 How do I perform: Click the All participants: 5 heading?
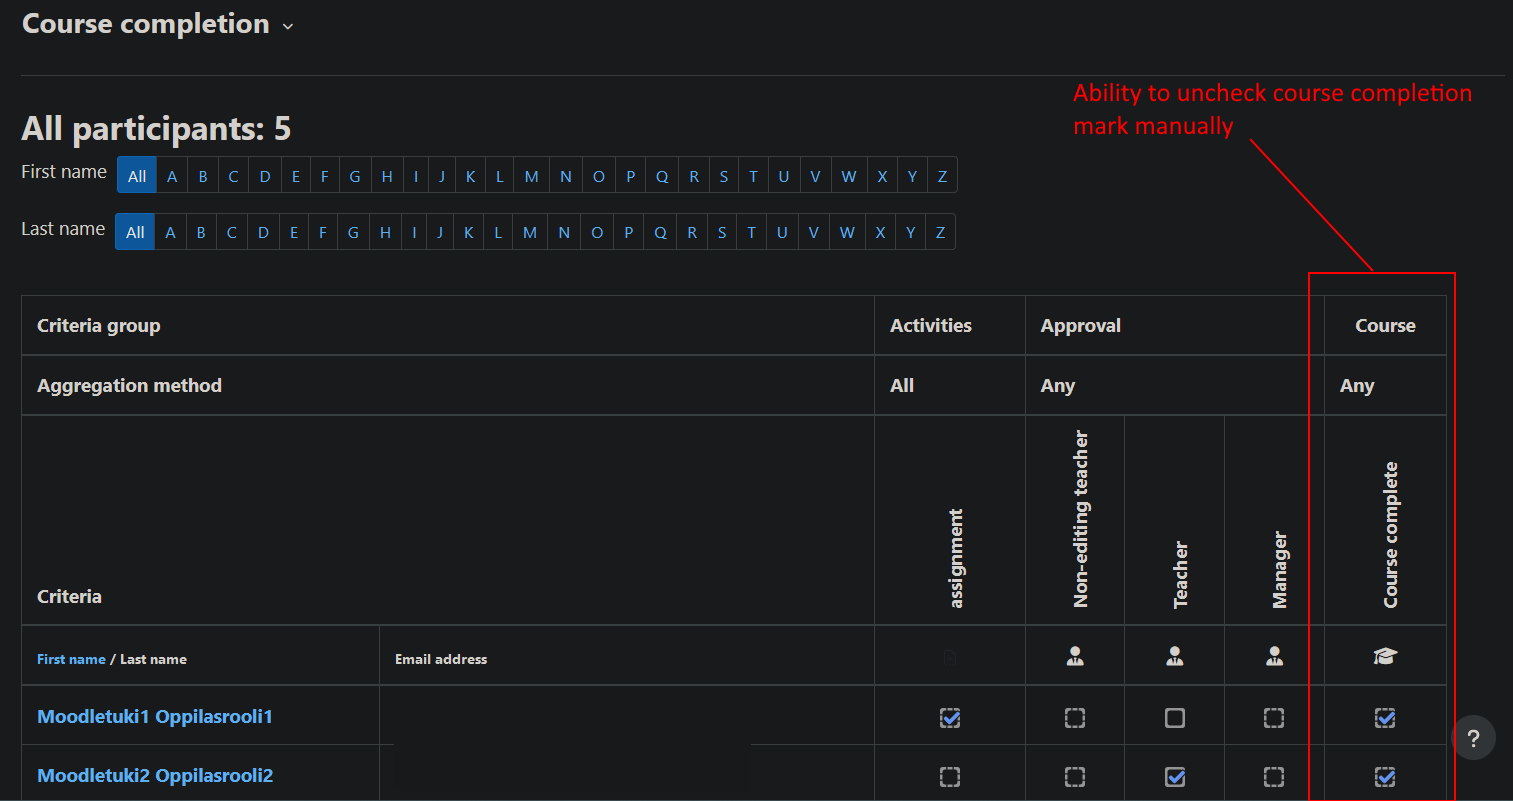click(x=156, y=129)
